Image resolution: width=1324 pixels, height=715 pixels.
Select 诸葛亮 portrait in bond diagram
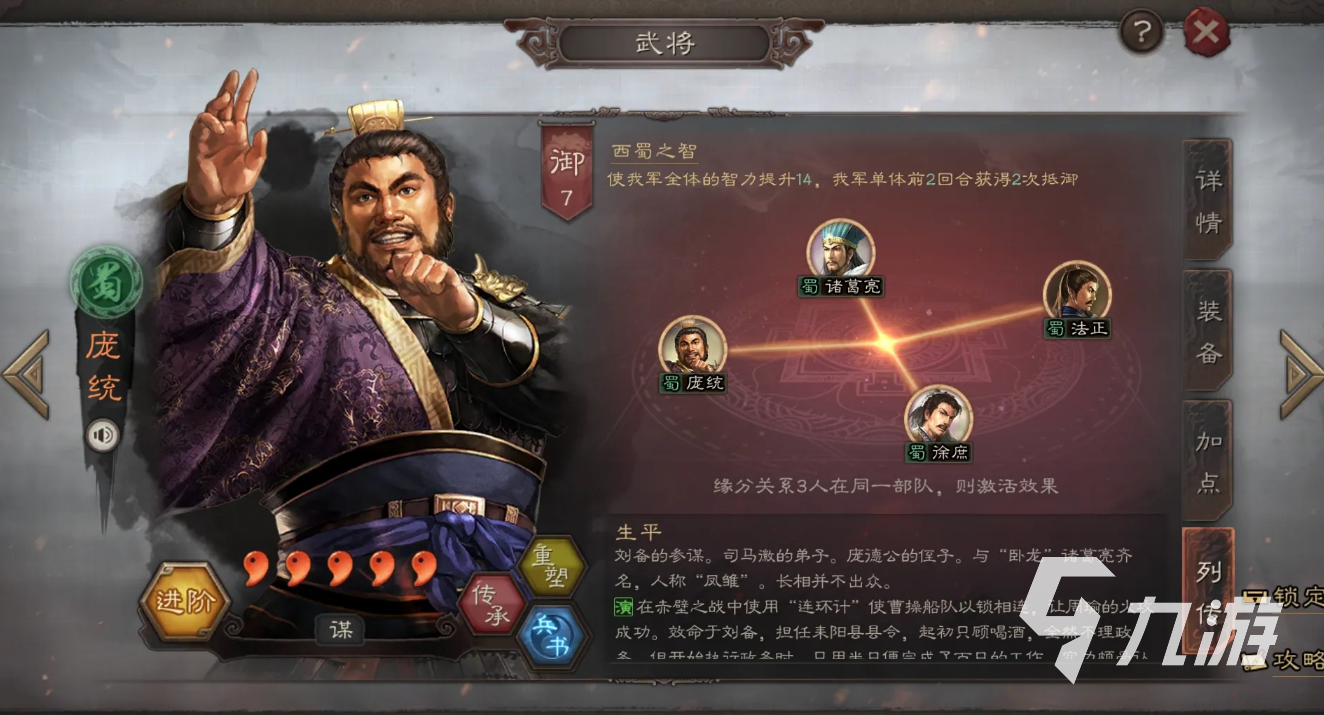click(x=840, y=249)
